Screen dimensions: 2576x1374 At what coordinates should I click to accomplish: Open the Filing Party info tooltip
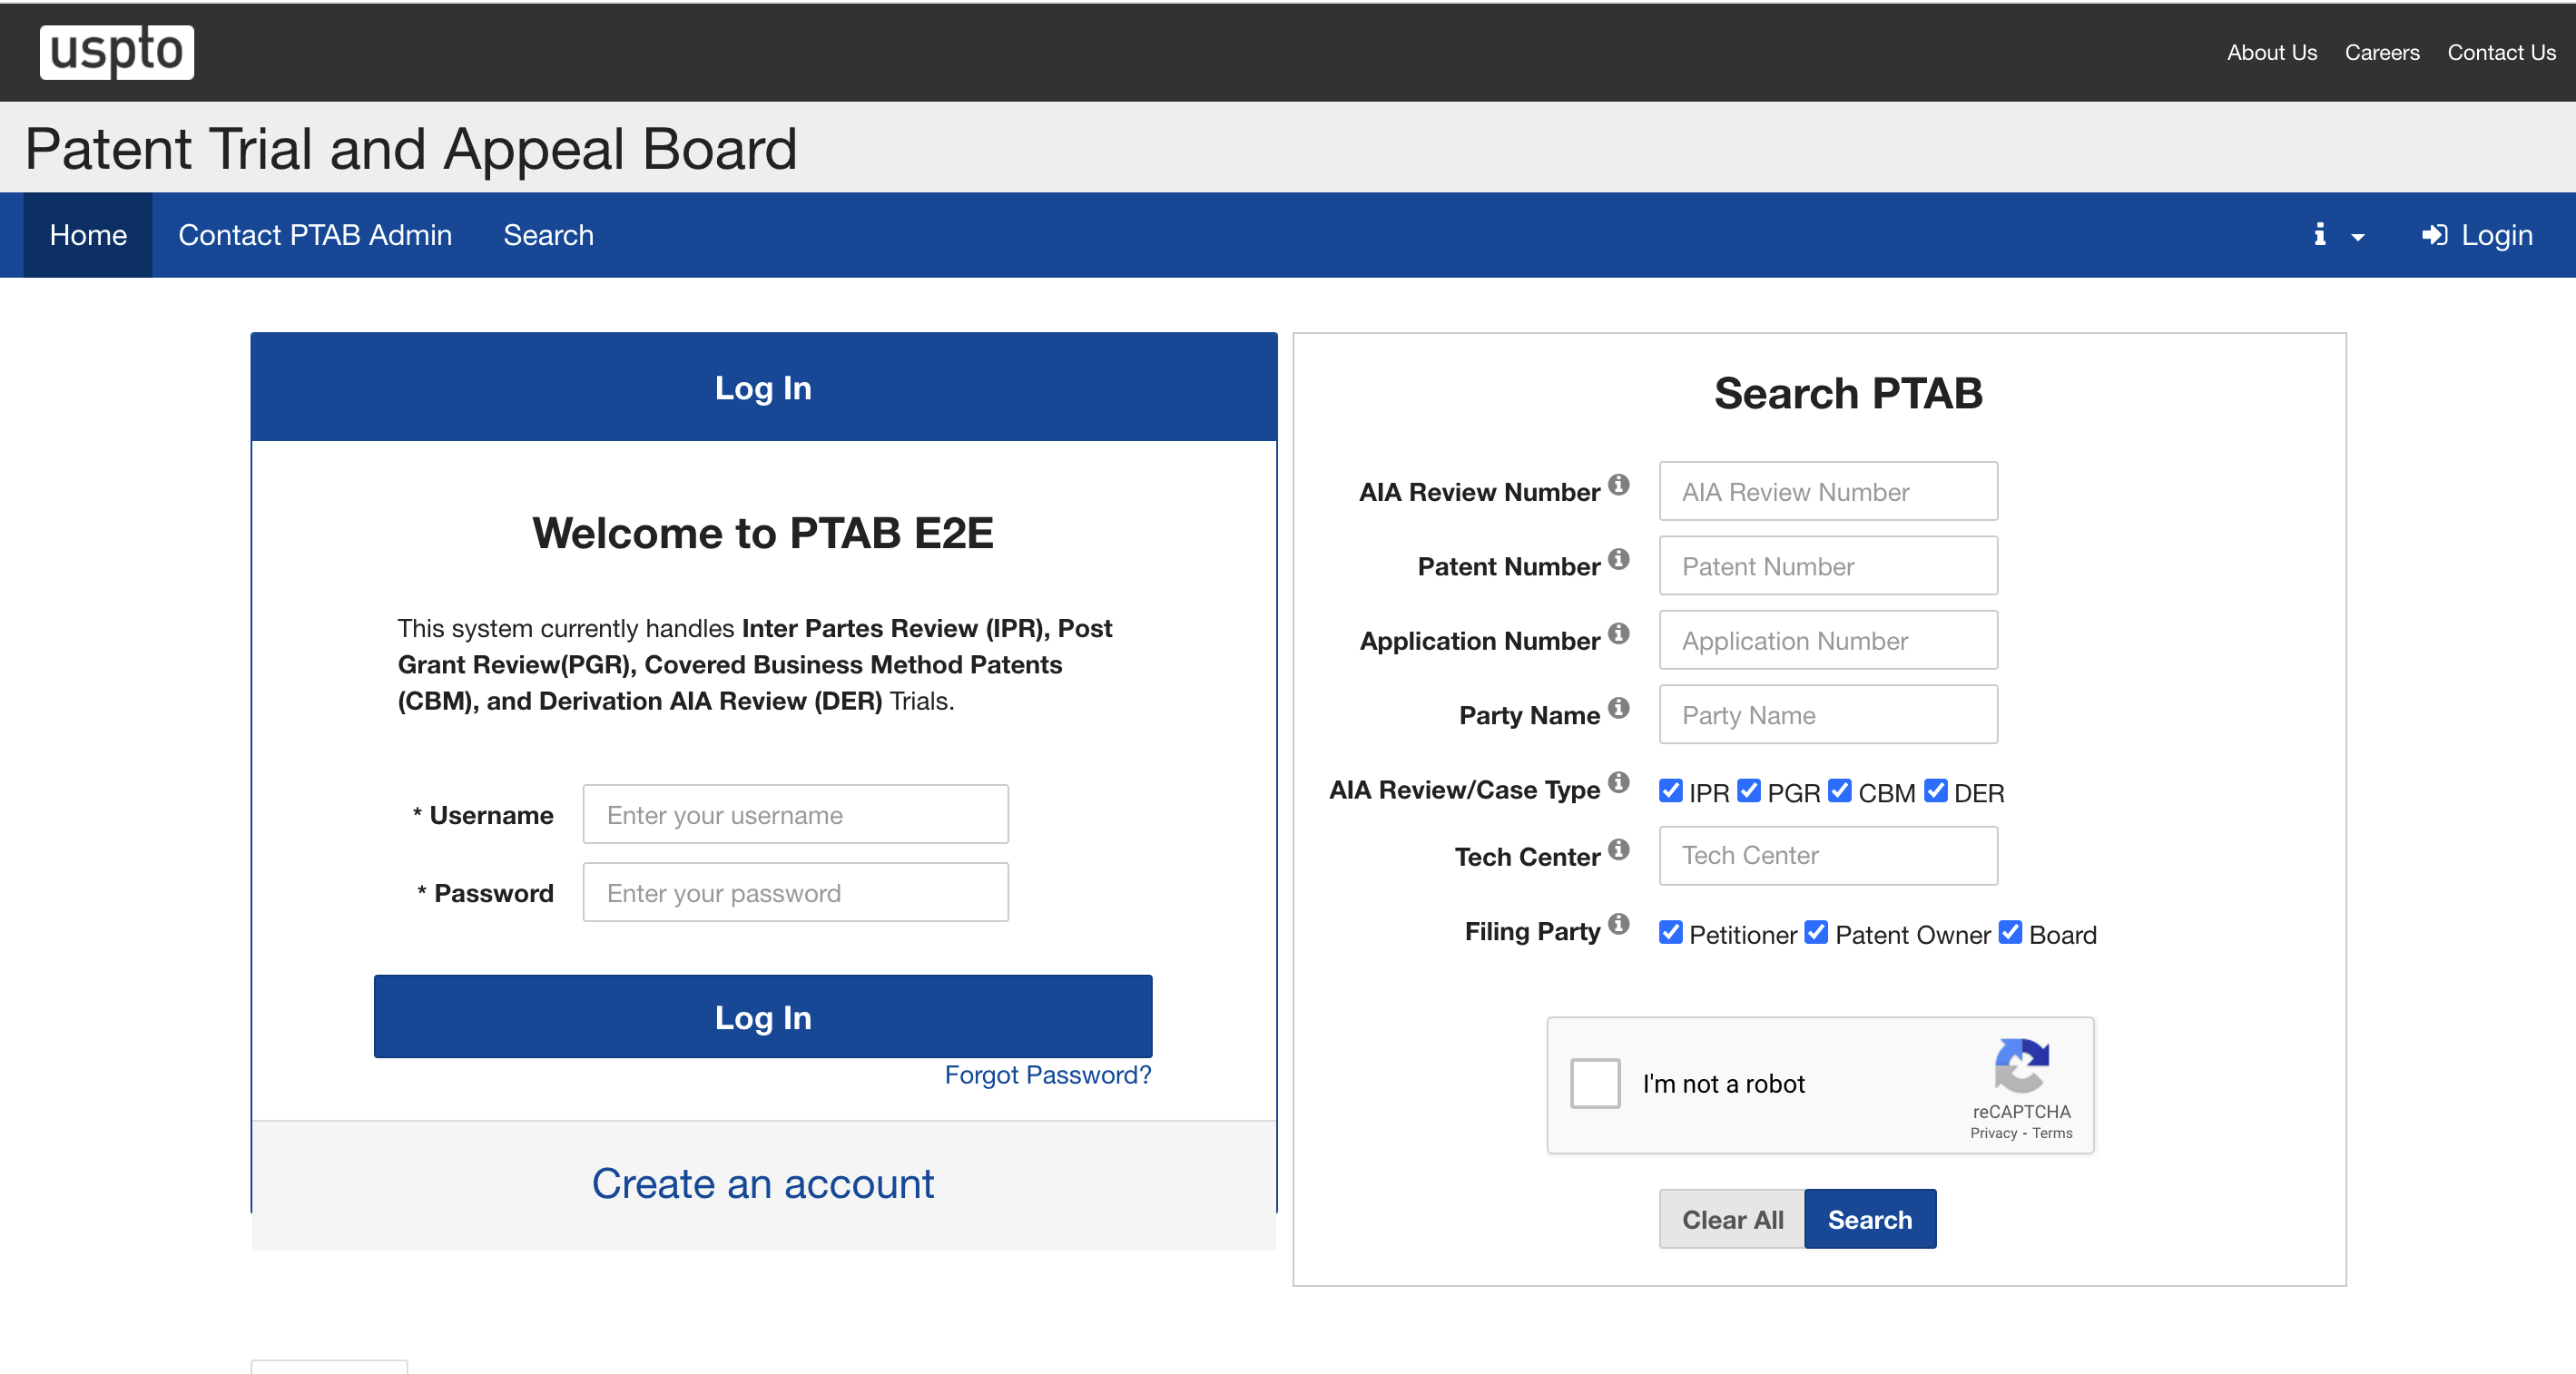click(1620, 924)
